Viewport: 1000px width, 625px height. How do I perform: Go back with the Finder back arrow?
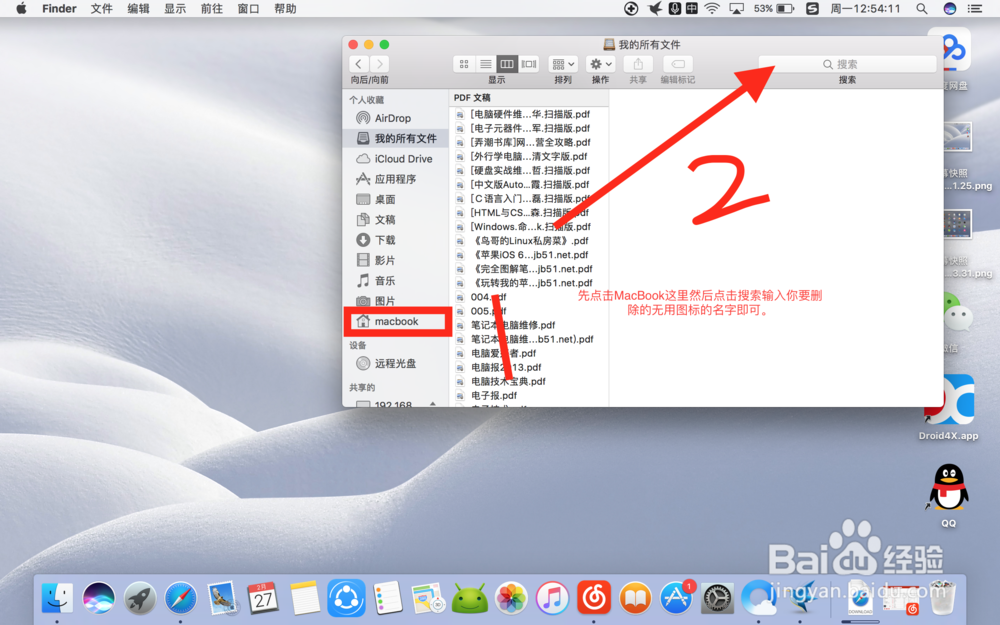359,64
